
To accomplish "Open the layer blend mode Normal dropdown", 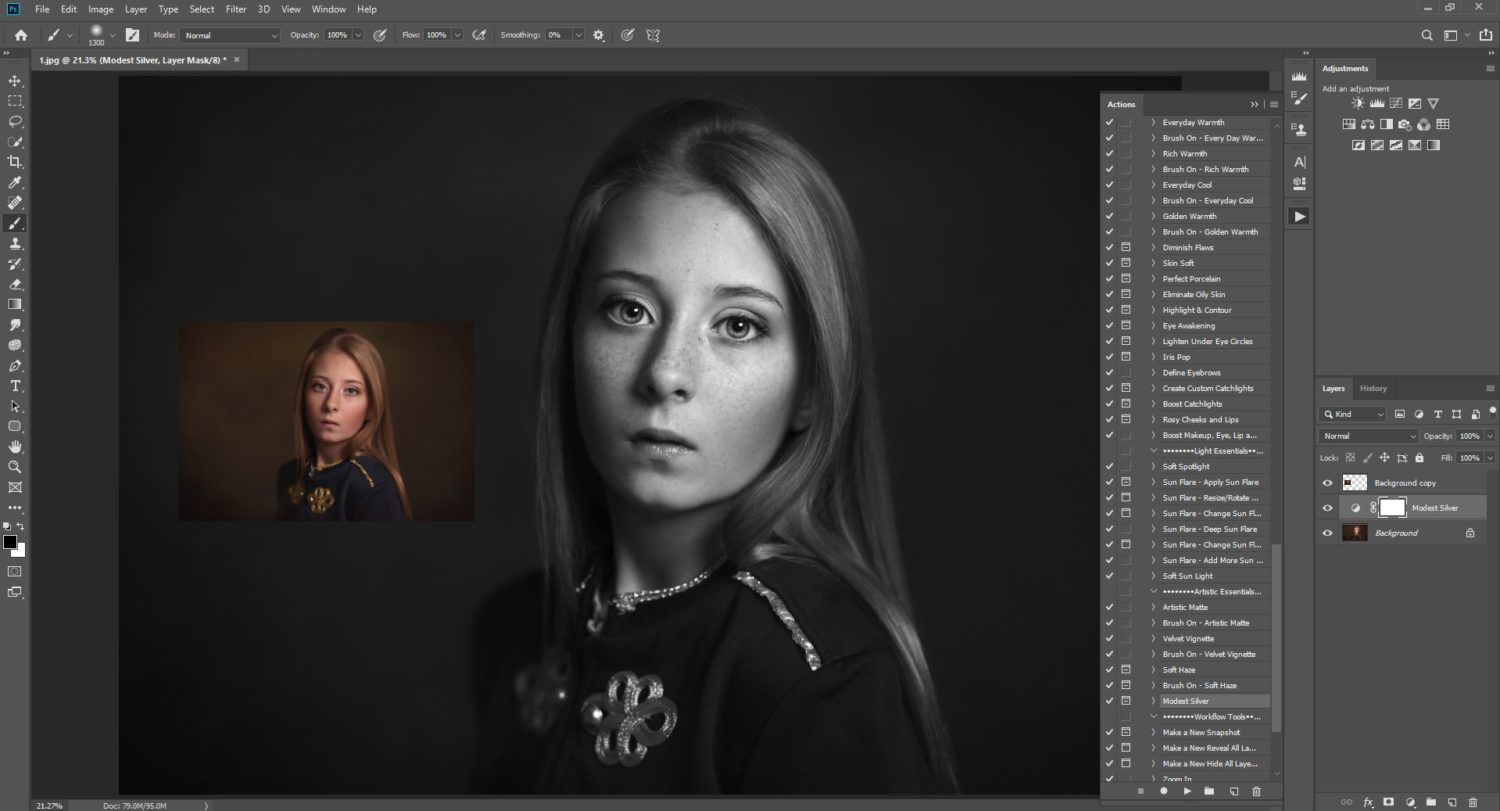I will click(x=1369, y=436).
